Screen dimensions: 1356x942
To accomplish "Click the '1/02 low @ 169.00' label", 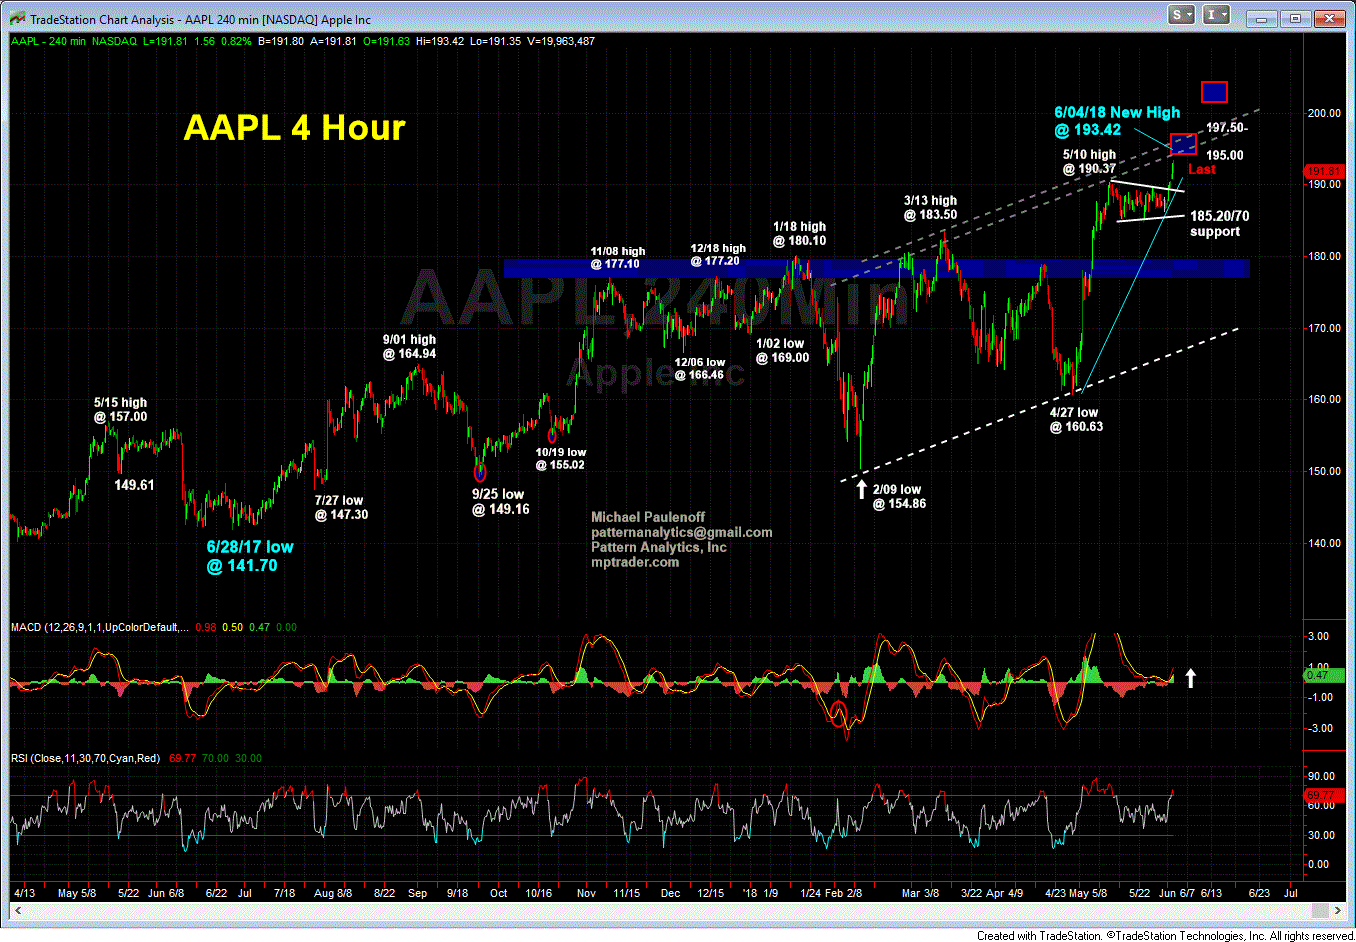I will pyautogui.click(x=782, y=350).
